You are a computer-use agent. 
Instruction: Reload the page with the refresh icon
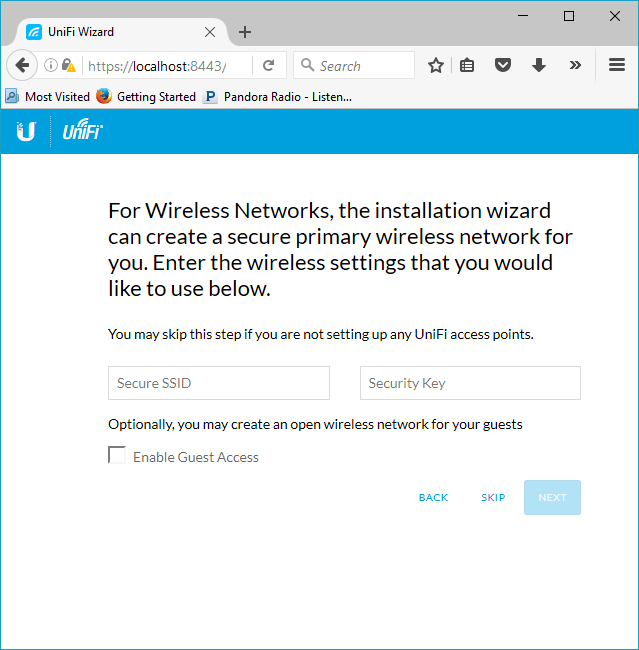[268, 66]
